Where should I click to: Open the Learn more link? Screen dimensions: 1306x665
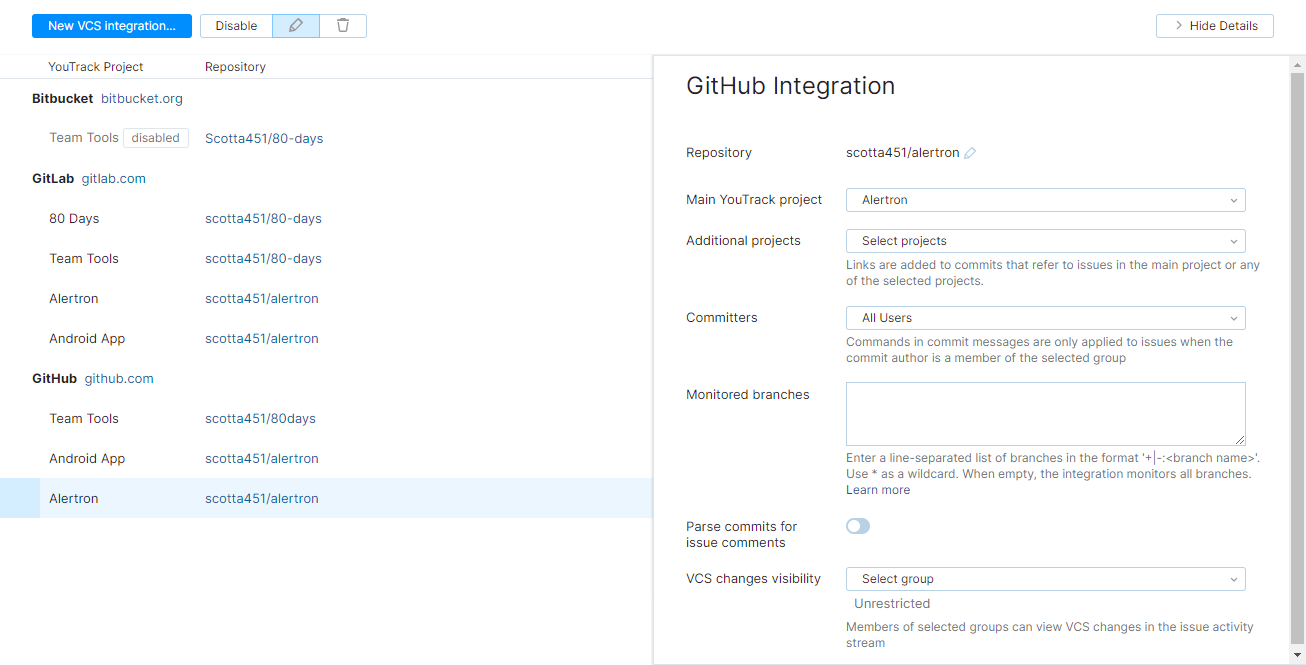(x=877, y=489)
